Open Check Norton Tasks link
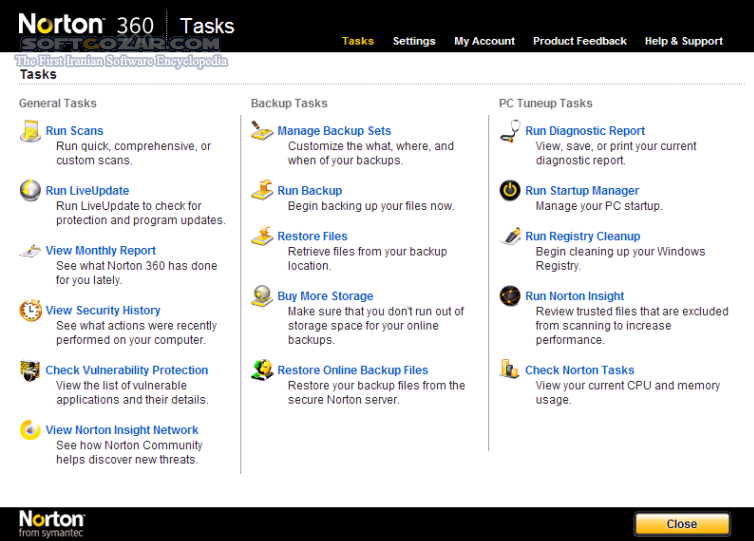Screen dimensions: 754x541 [x=579, y=370]
